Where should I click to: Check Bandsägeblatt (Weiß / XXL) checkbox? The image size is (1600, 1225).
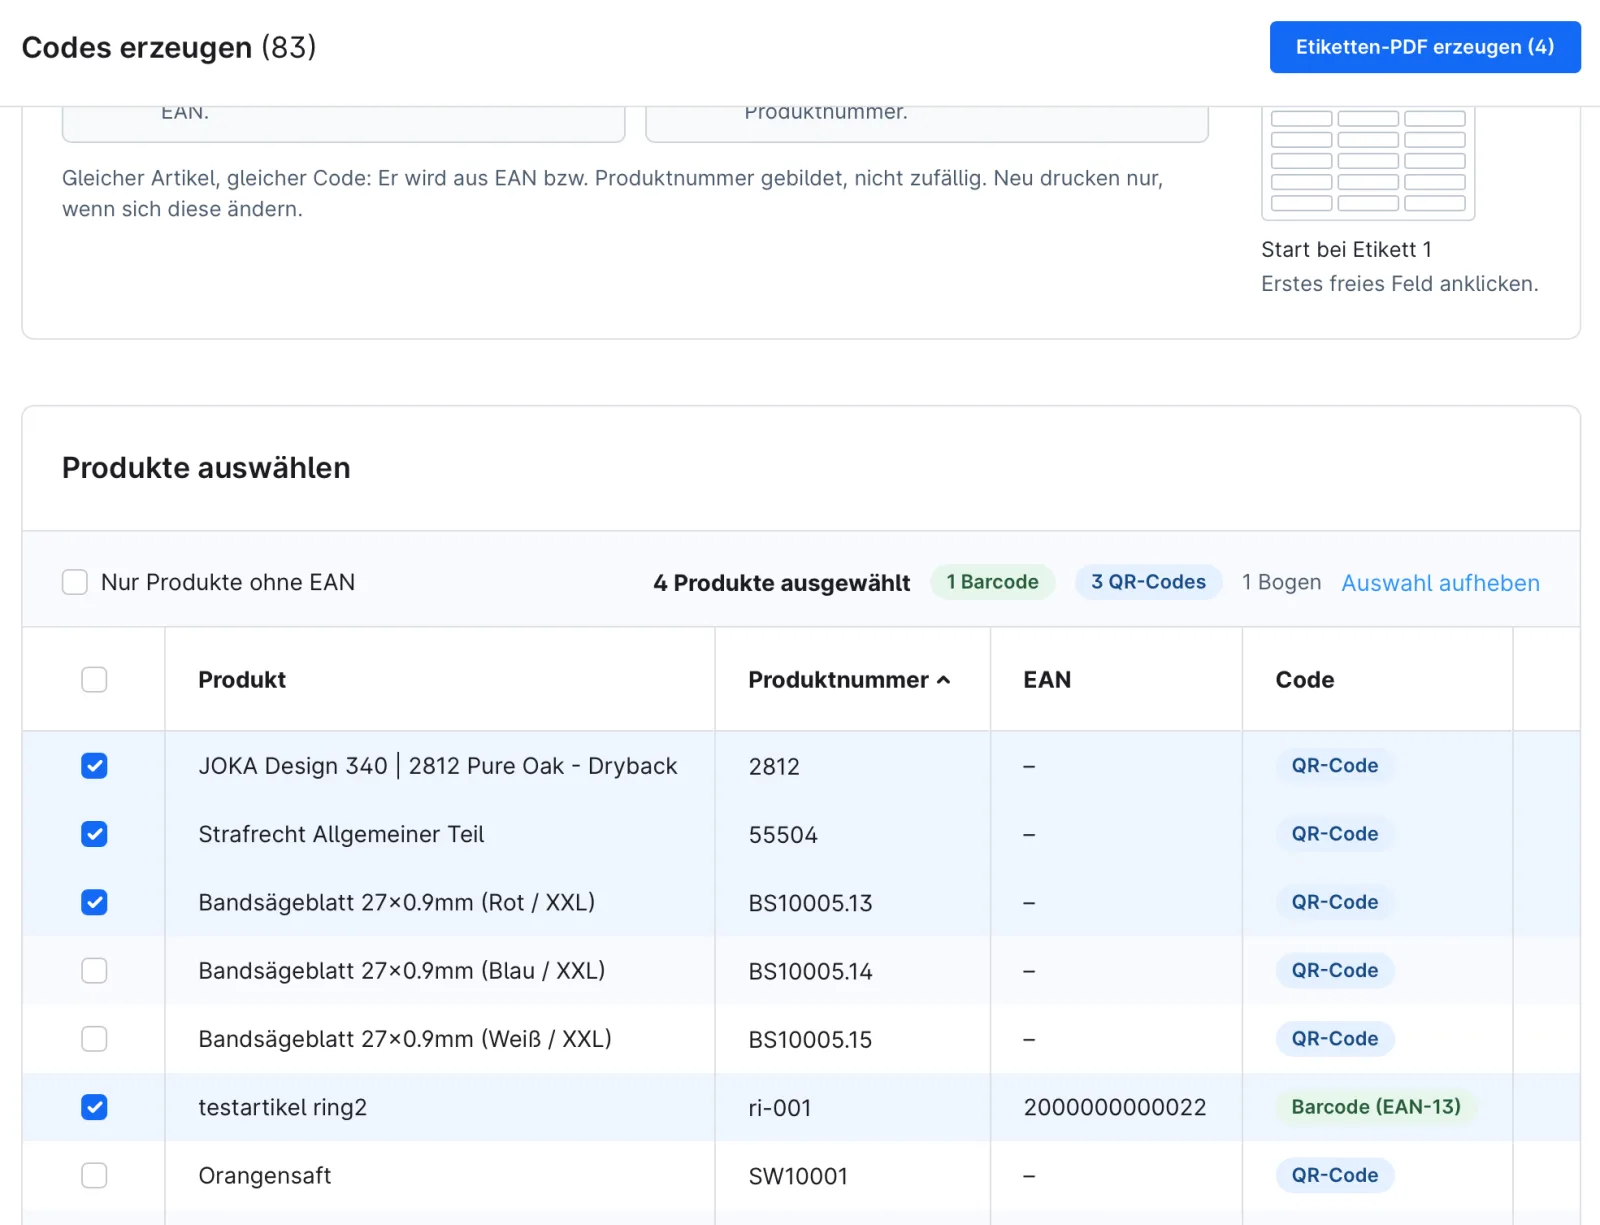tap(94, 1039)
